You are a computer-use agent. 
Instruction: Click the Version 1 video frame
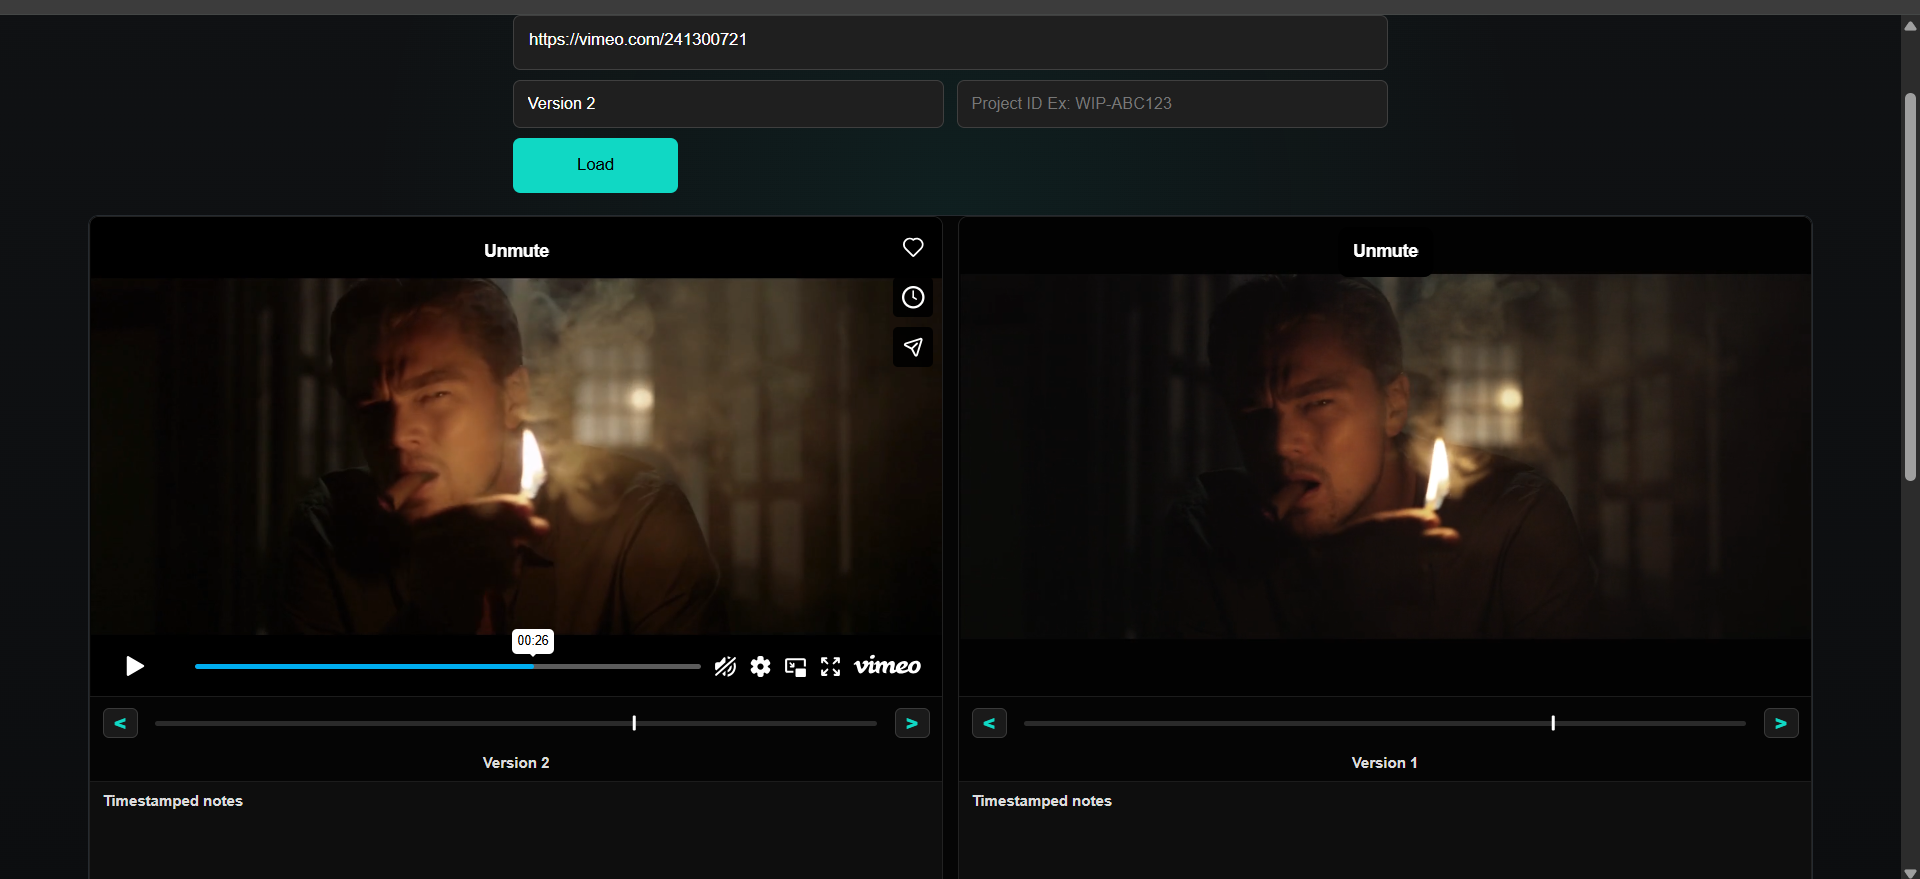pyautogui.click(x=1385, y=456)
